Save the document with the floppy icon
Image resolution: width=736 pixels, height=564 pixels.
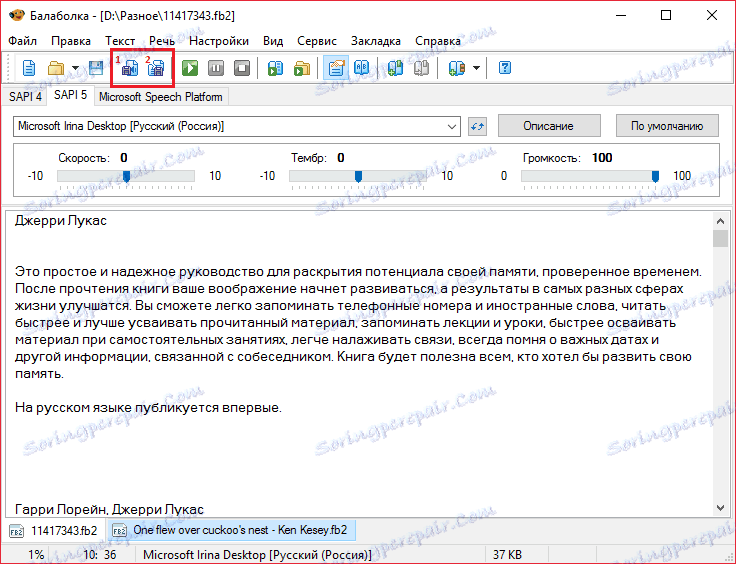96,69
